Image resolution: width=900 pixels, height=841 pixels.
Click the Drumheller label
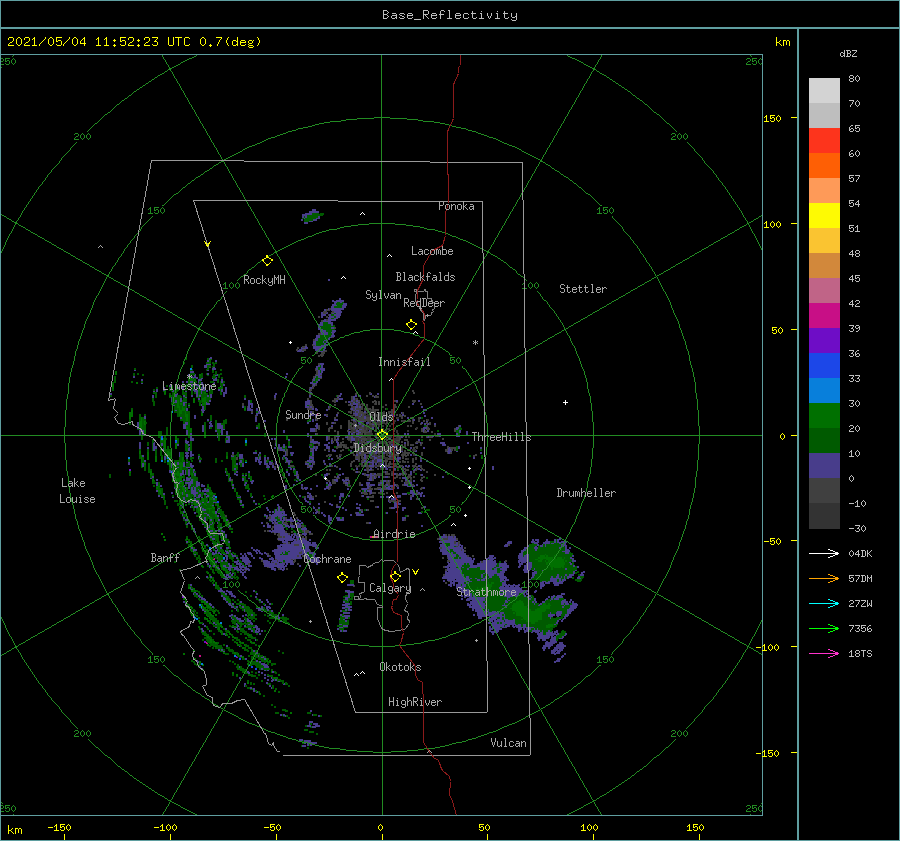click(x=586, y=493)
